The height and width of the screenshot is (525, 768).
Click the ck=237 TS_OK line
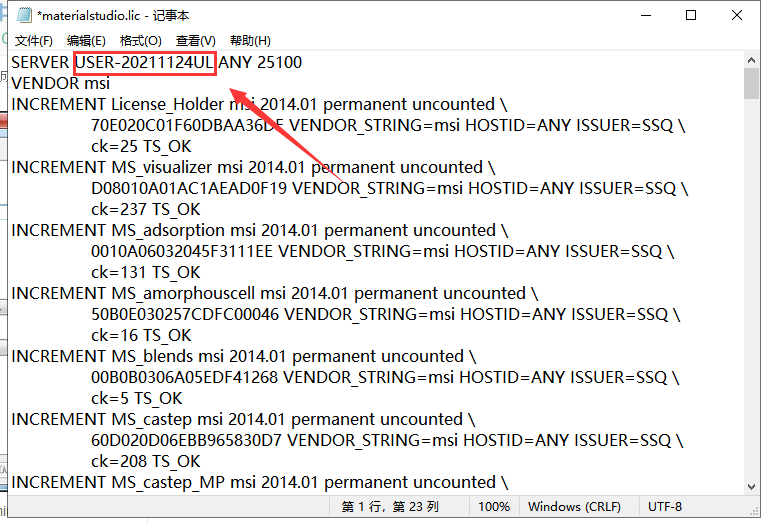pyautogui.click(x=145, y=210)
